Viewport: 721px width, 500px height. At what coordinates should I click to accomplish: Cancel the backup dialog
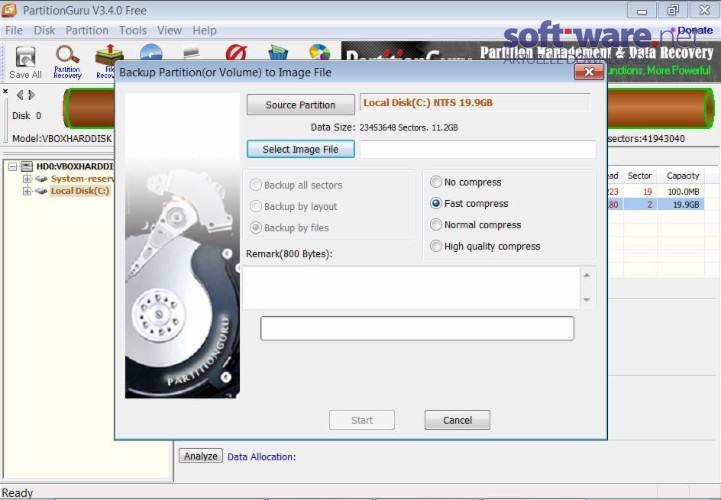pos(457,420)
